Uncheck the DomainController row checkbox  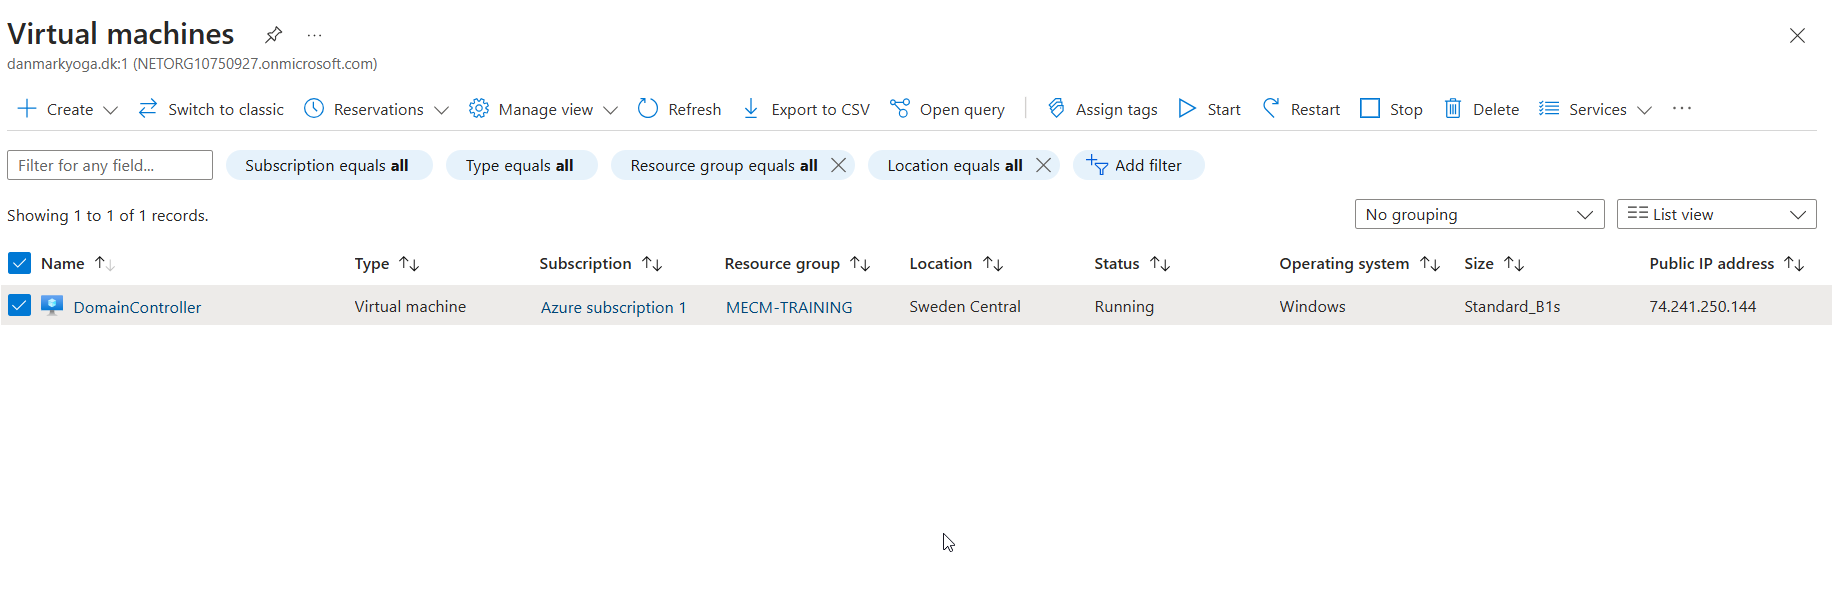click(19, 305)
